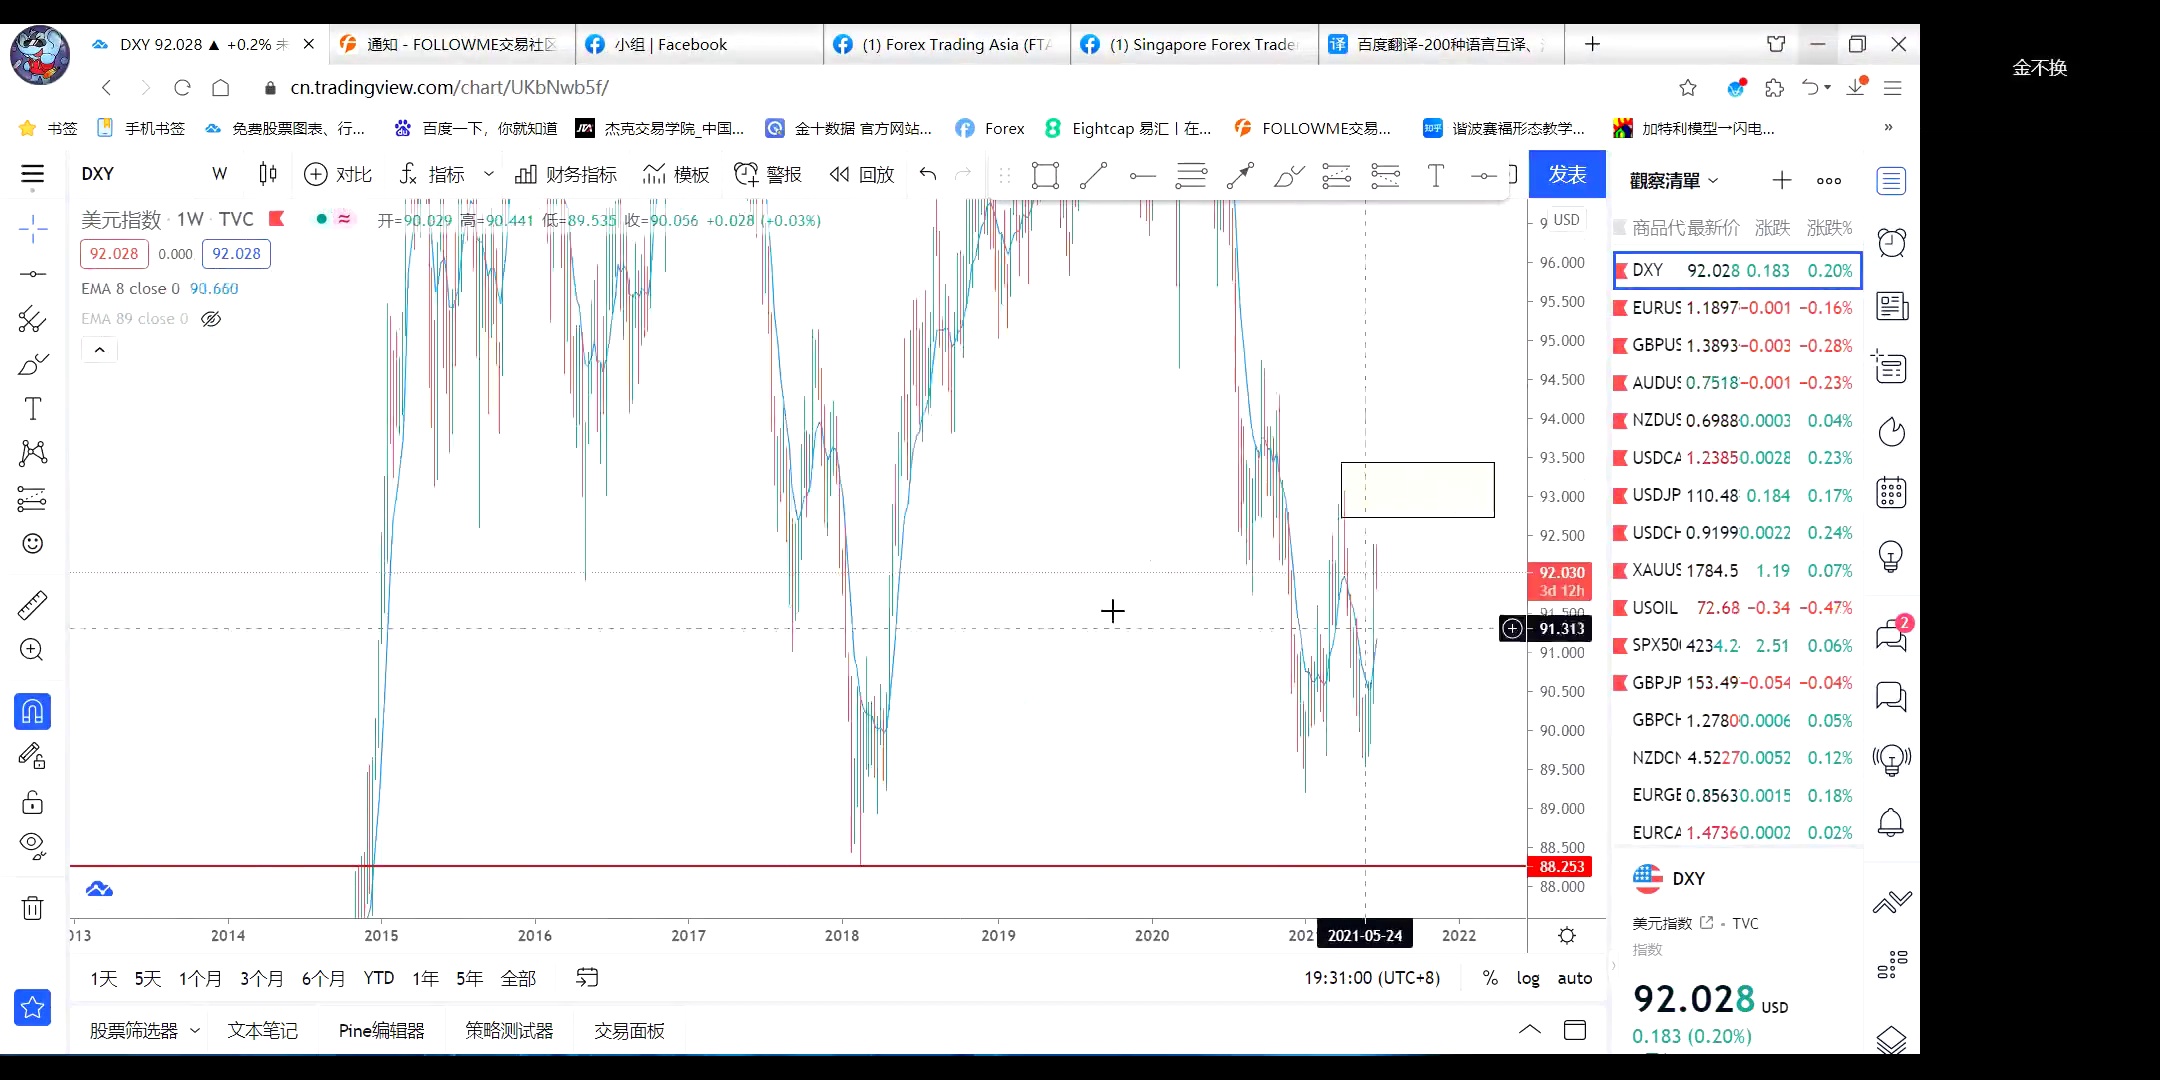Click the trash remove drawings icon
This screenshot has height=1080, width=2160.
[x=32, y=908]
